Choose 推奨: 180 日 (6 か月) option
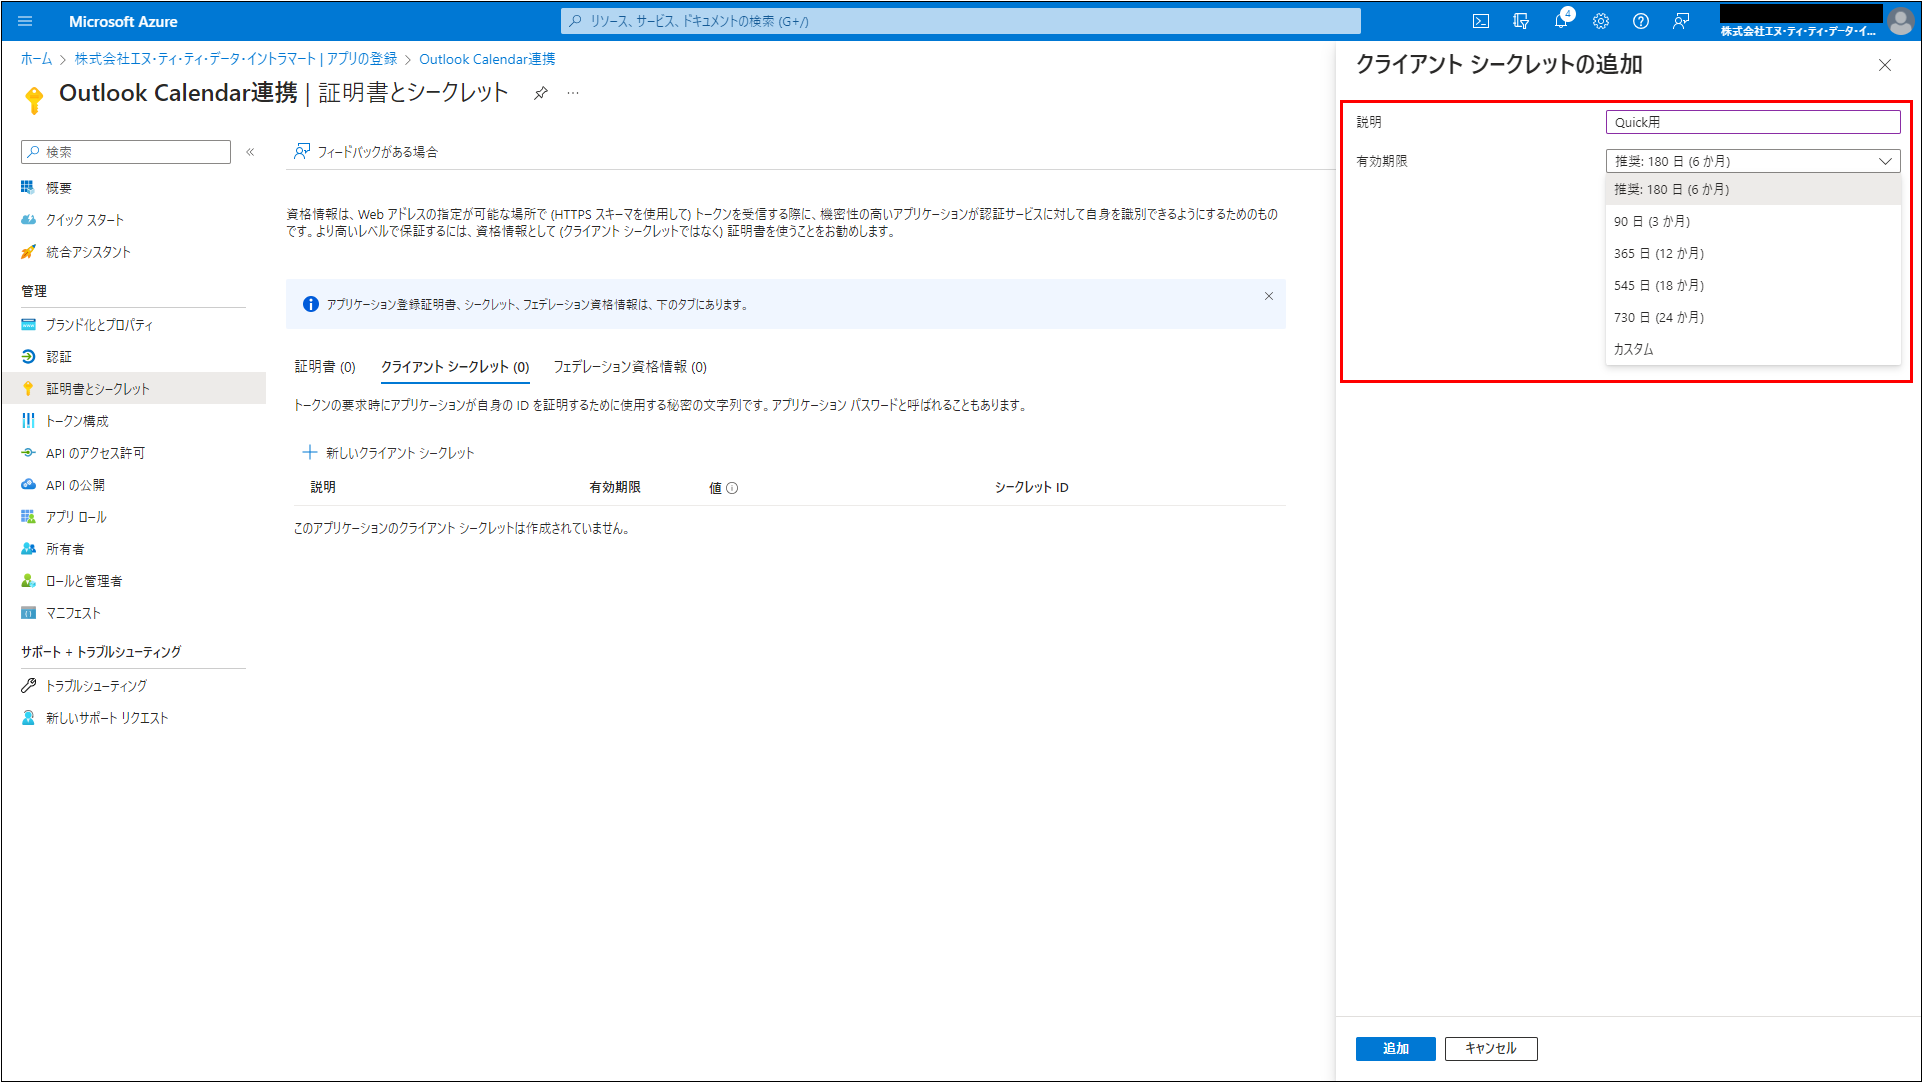The width and height of the screenshot is (1923, 1083). pos(1753,189)
